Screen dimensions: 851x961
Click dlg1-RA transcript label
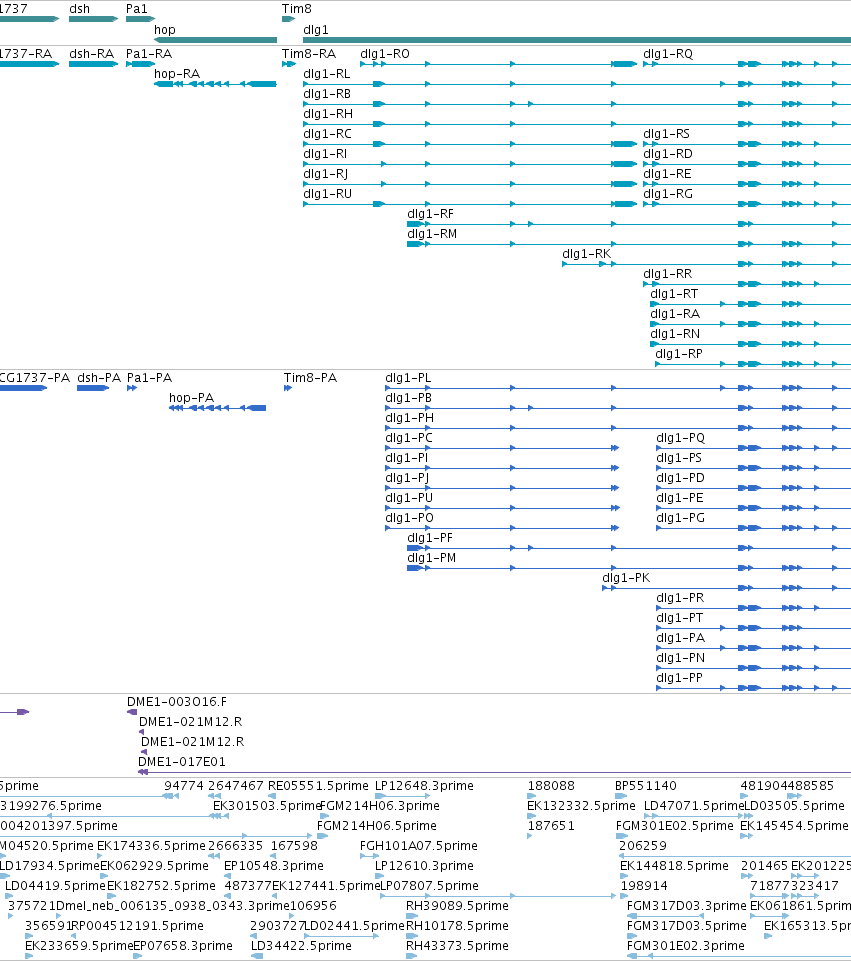tap(675, 314)
